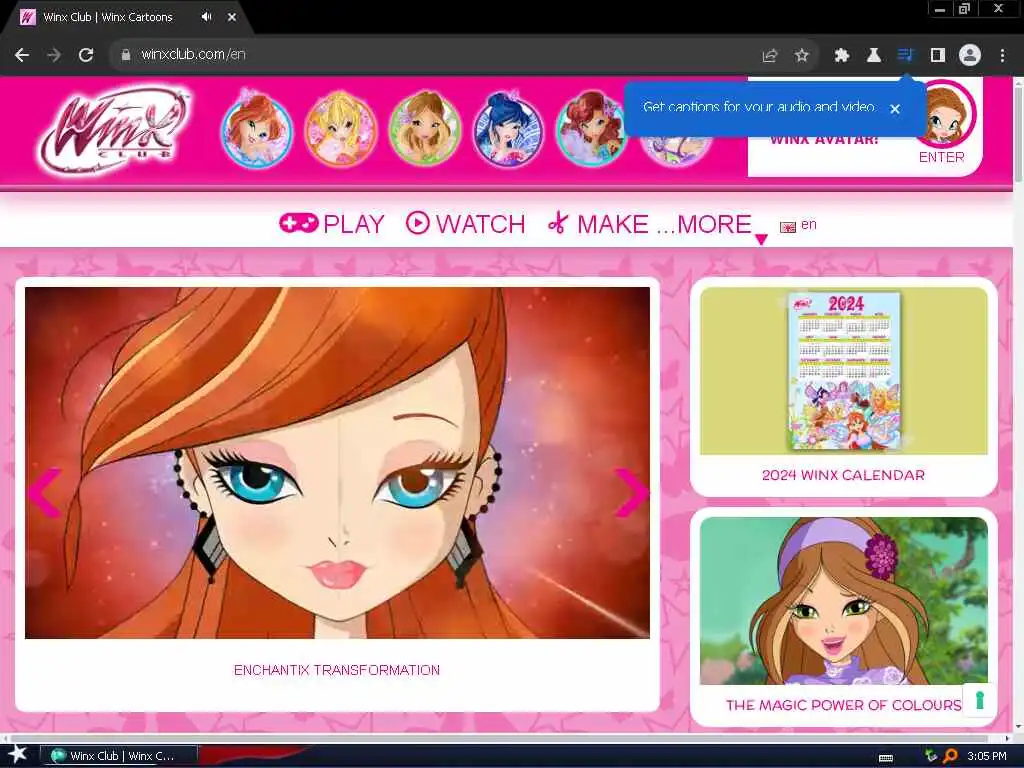Open the magnifier search tray icon
Screen dimensions: 1024x768
[x=950, y=756]
